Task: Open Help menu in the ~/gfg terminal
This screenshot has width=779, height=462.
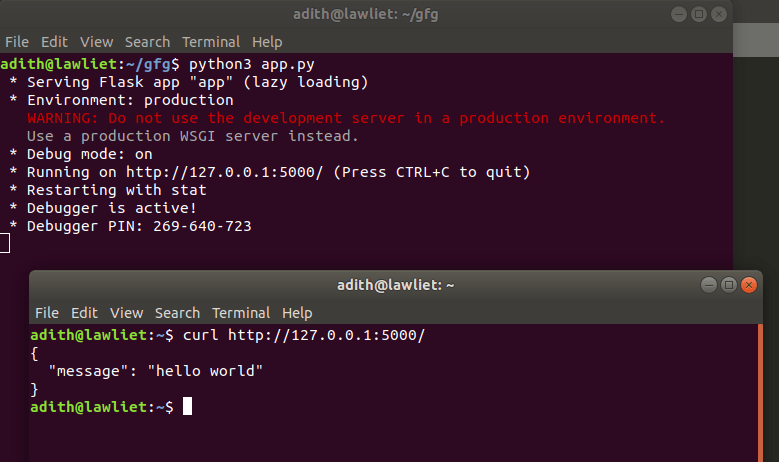Action: pyautogui.click(x=267, y=42)
